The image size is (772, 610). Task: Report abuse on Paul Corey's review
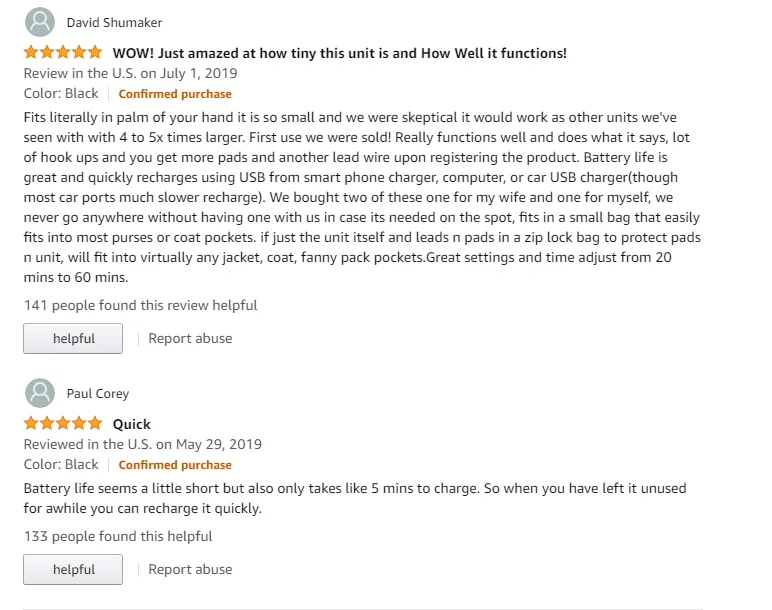[190, 569]
